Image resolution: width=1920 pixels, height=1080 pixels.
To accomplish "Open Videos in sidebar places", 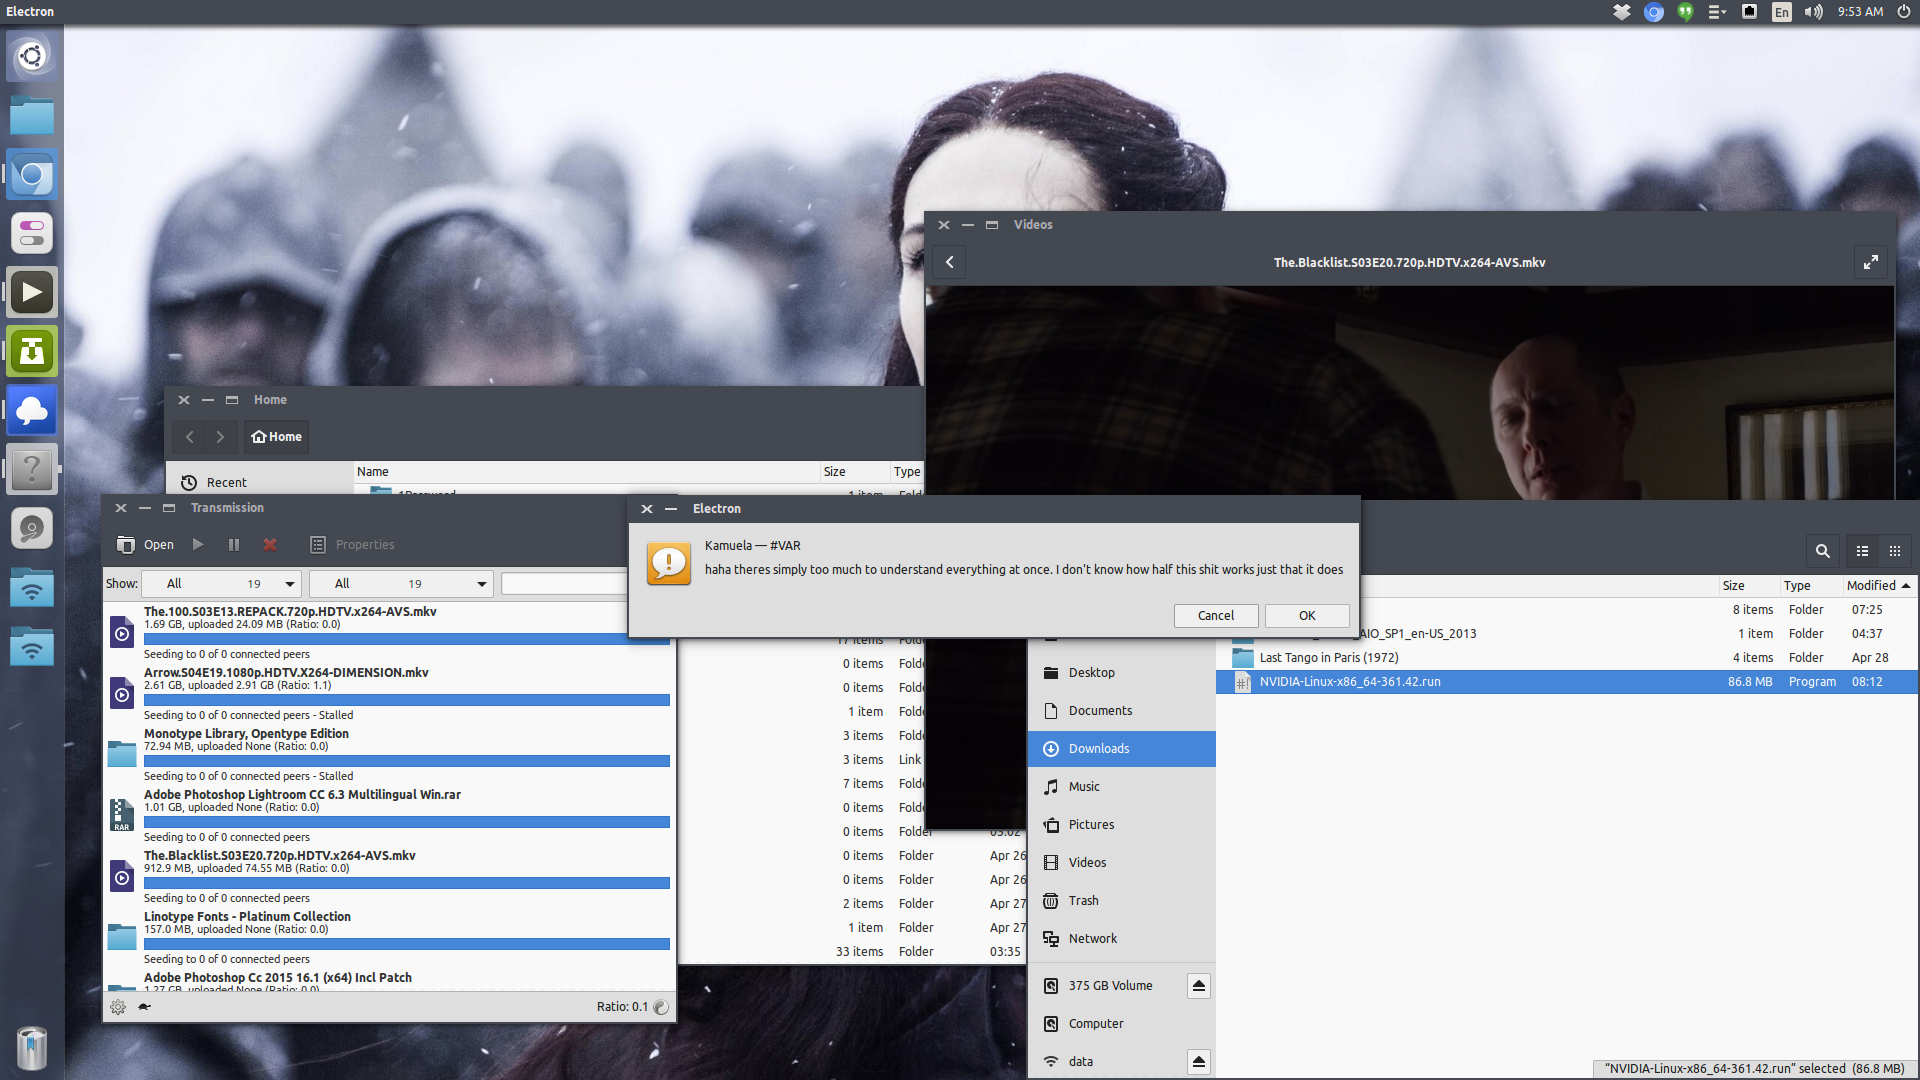I will [1087, 863].
